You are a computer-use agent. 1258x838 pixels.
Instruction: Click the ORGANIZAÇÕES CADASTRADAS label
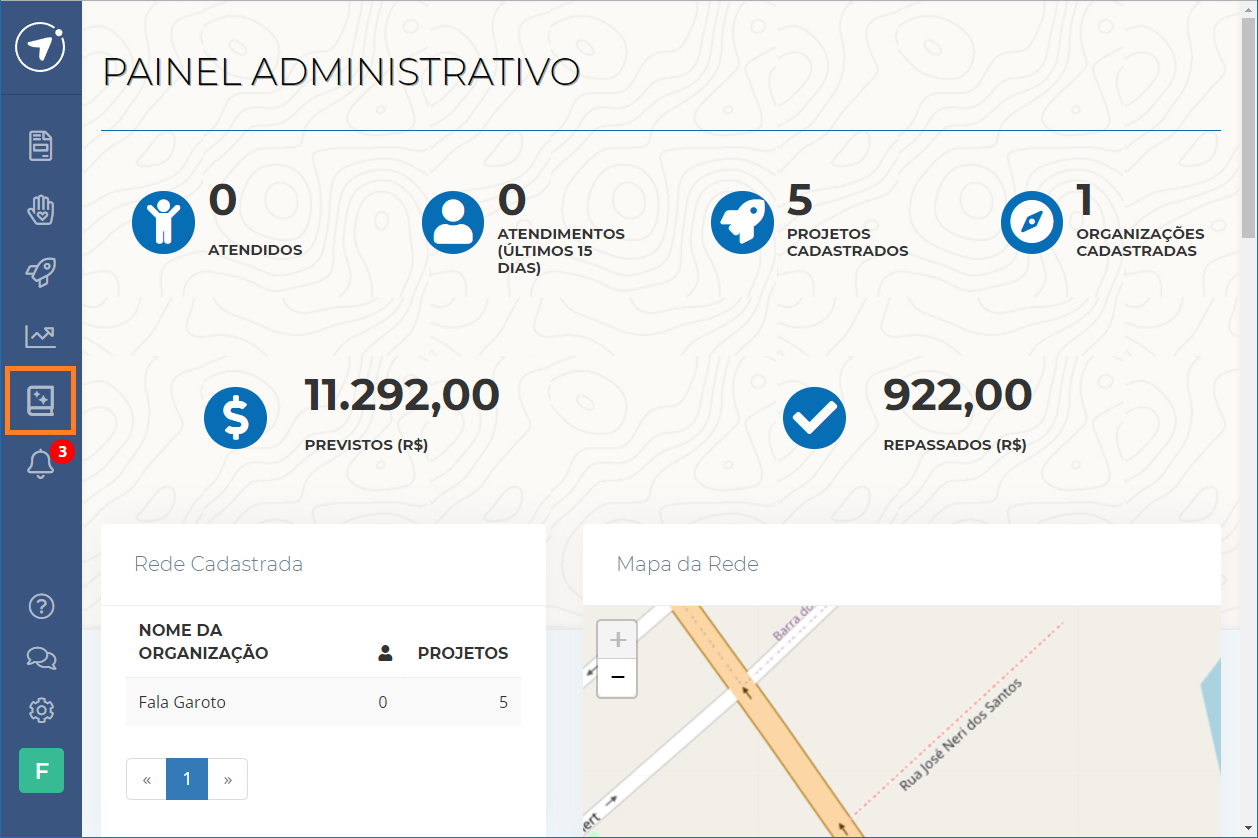coord(1140,242)
